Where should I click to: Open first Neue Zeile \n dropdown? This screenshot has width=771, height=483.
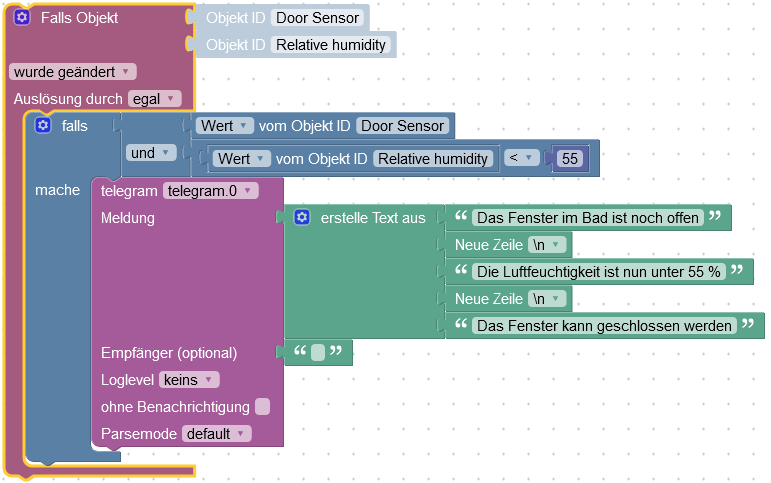point(547,244)
